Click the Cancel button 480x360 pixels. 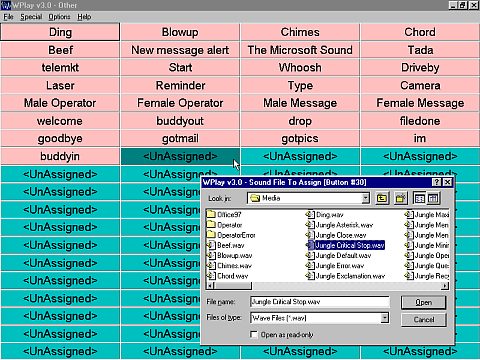(424, 320)
